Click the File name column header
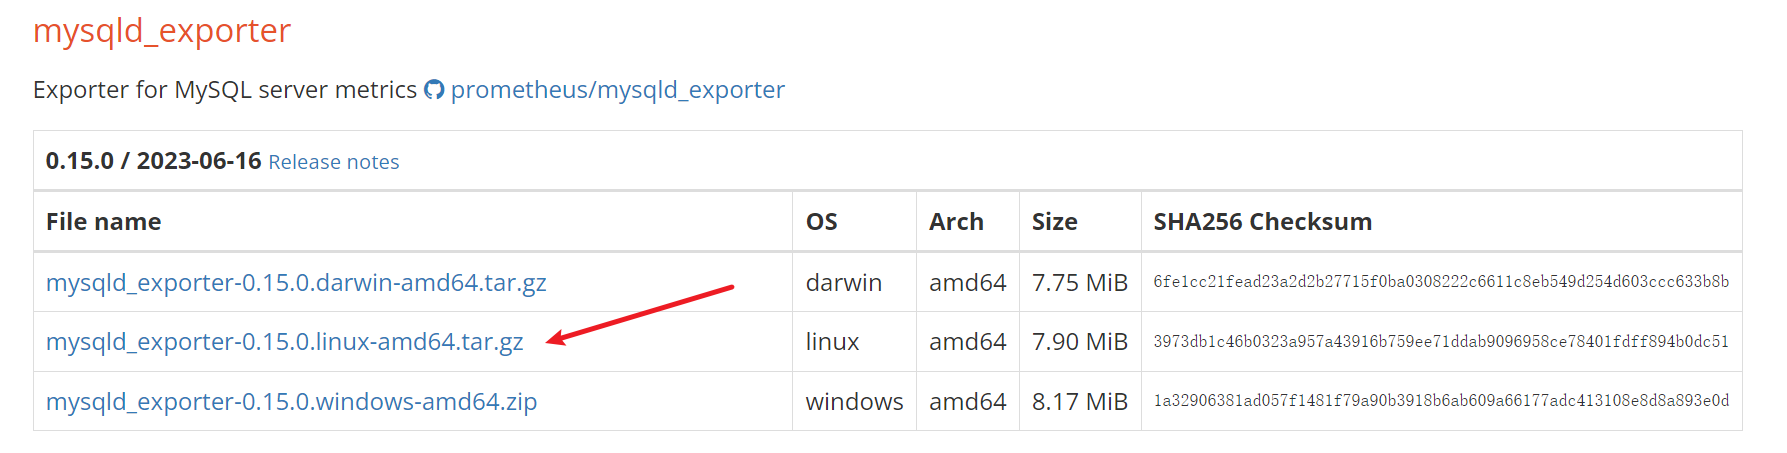 pyautogui.click(x=104, y=222)
